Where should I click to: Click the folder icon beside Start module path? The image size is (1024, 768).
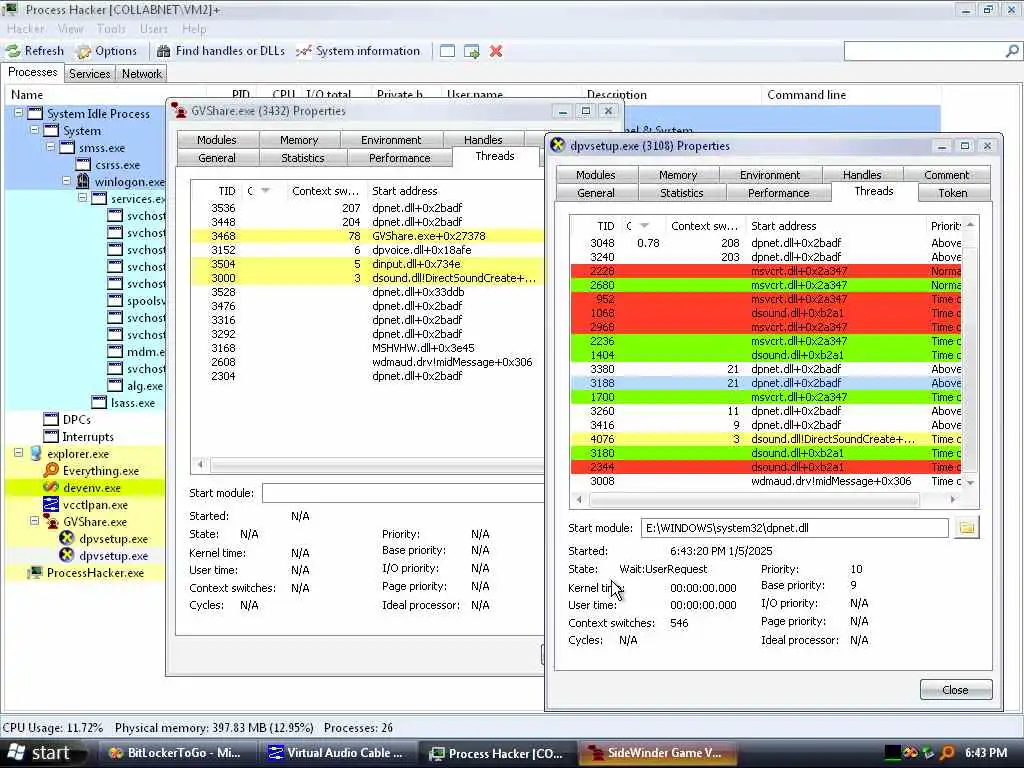[x=967, y=528]
